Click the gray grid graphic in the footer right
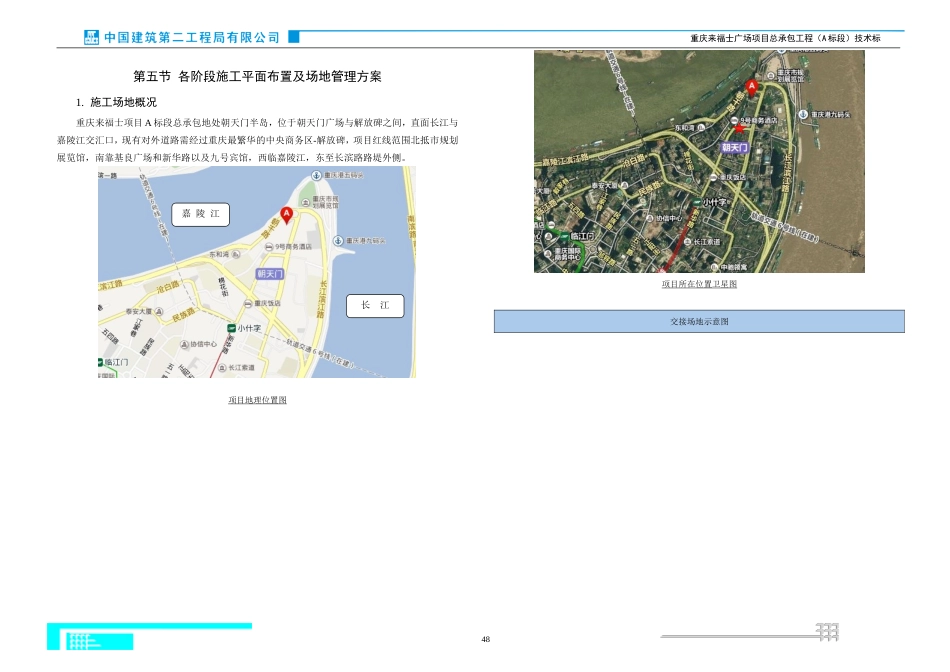 [x=827, y=632]
